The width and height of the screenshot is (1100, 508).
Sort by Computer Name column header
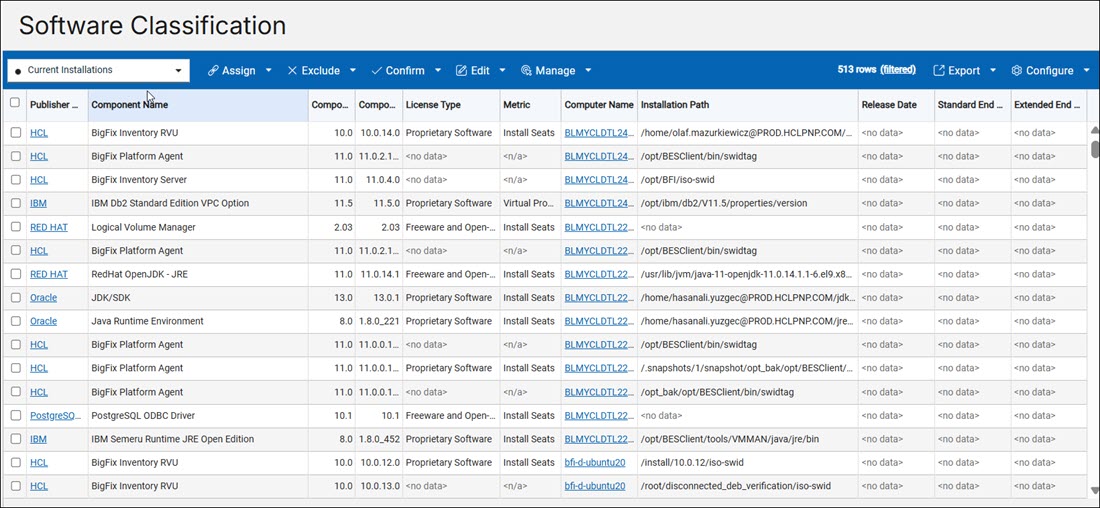598,105
